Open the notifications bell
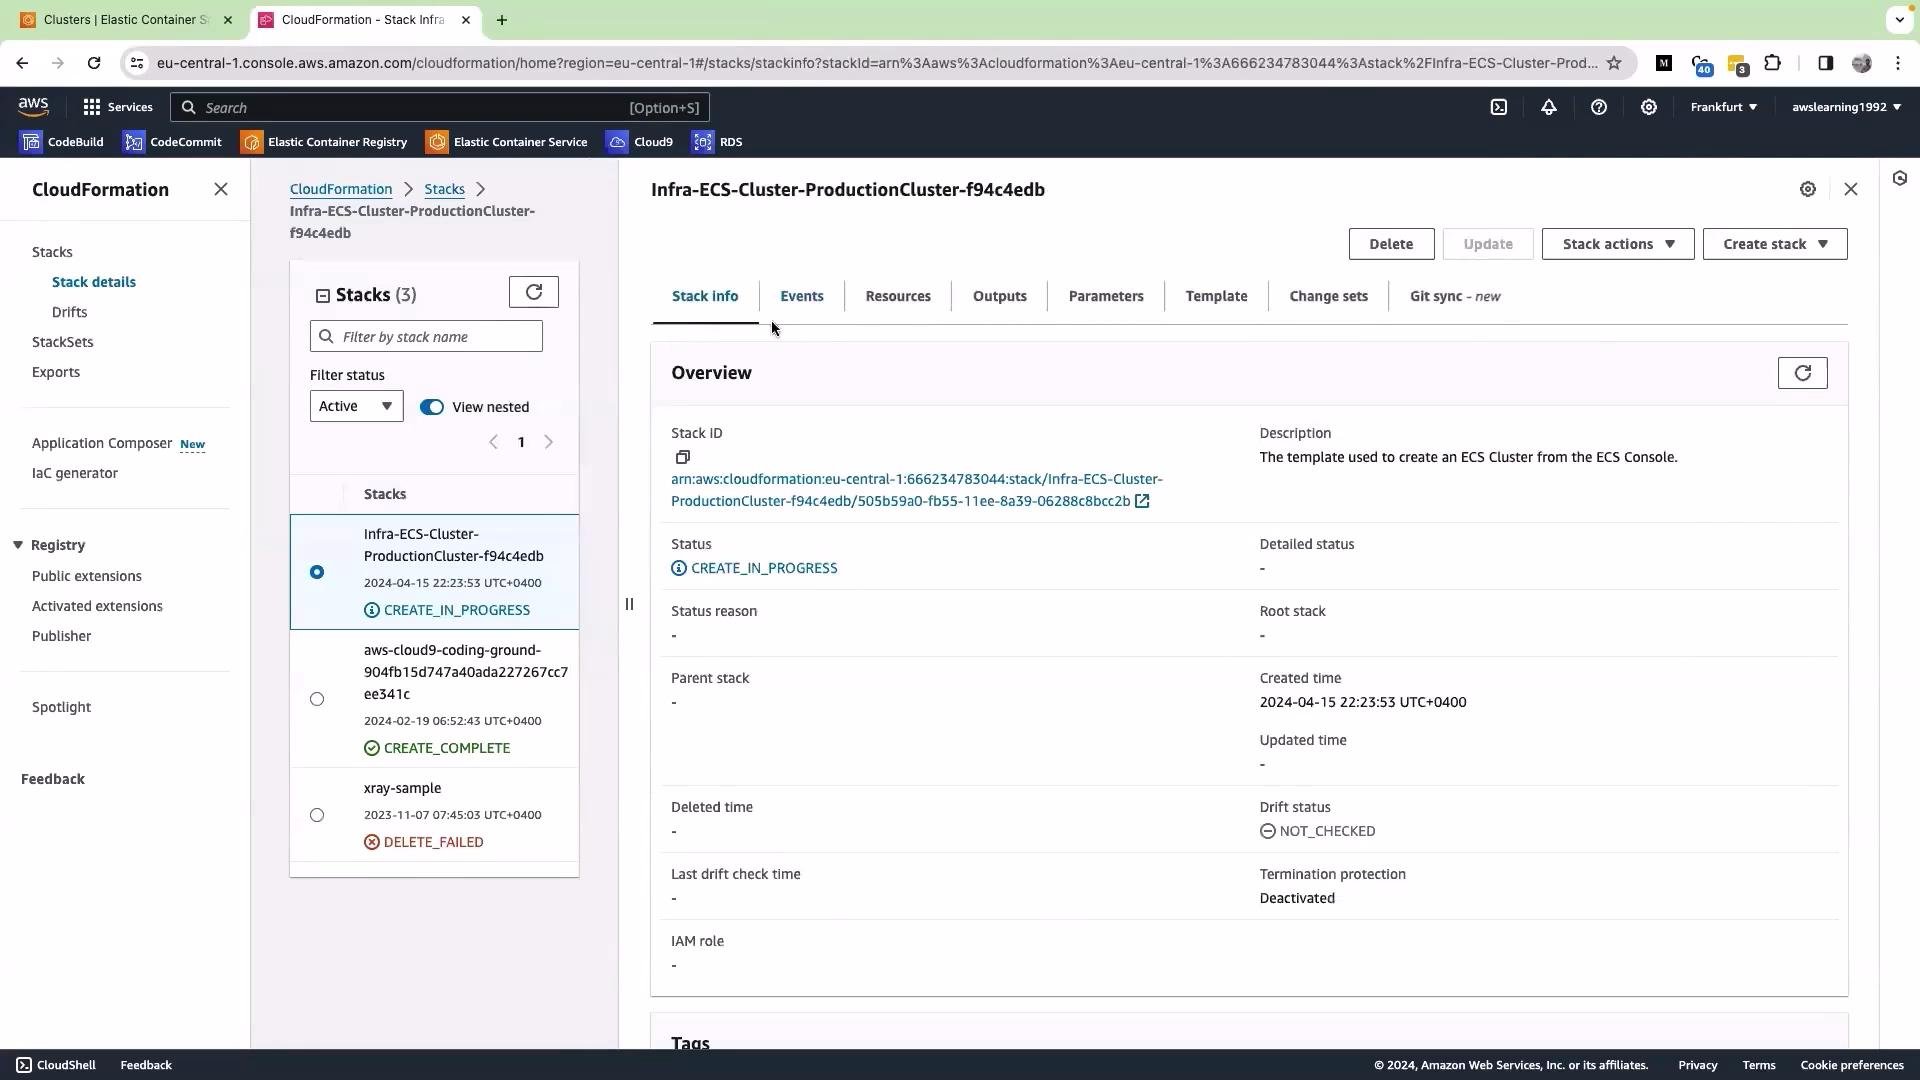1920x1080 pixels. pos(1549,107)
